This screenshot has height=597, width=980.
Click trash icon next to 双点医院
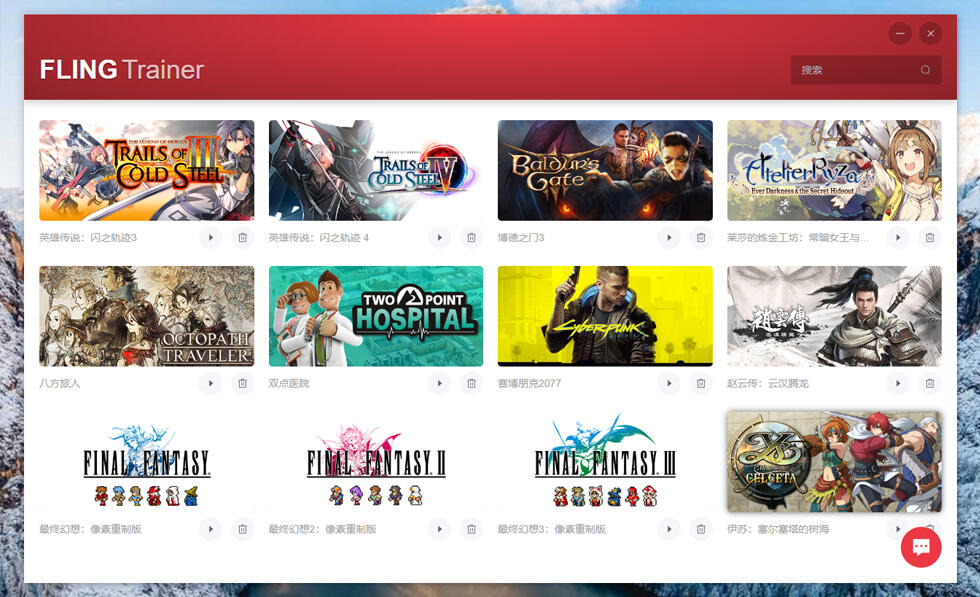[471, 383]
